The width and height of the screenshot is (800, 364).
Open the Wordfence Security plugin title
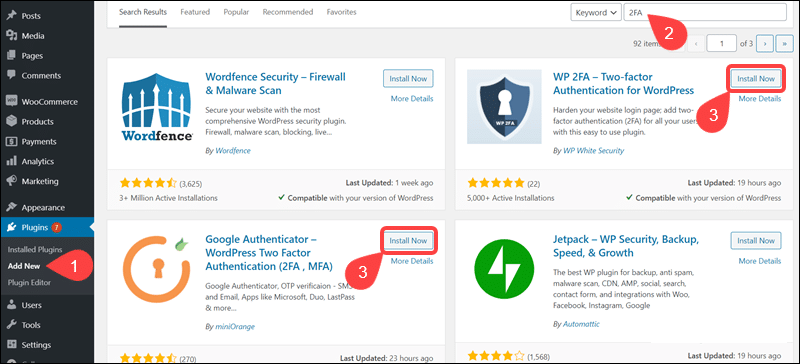(276, 84)
